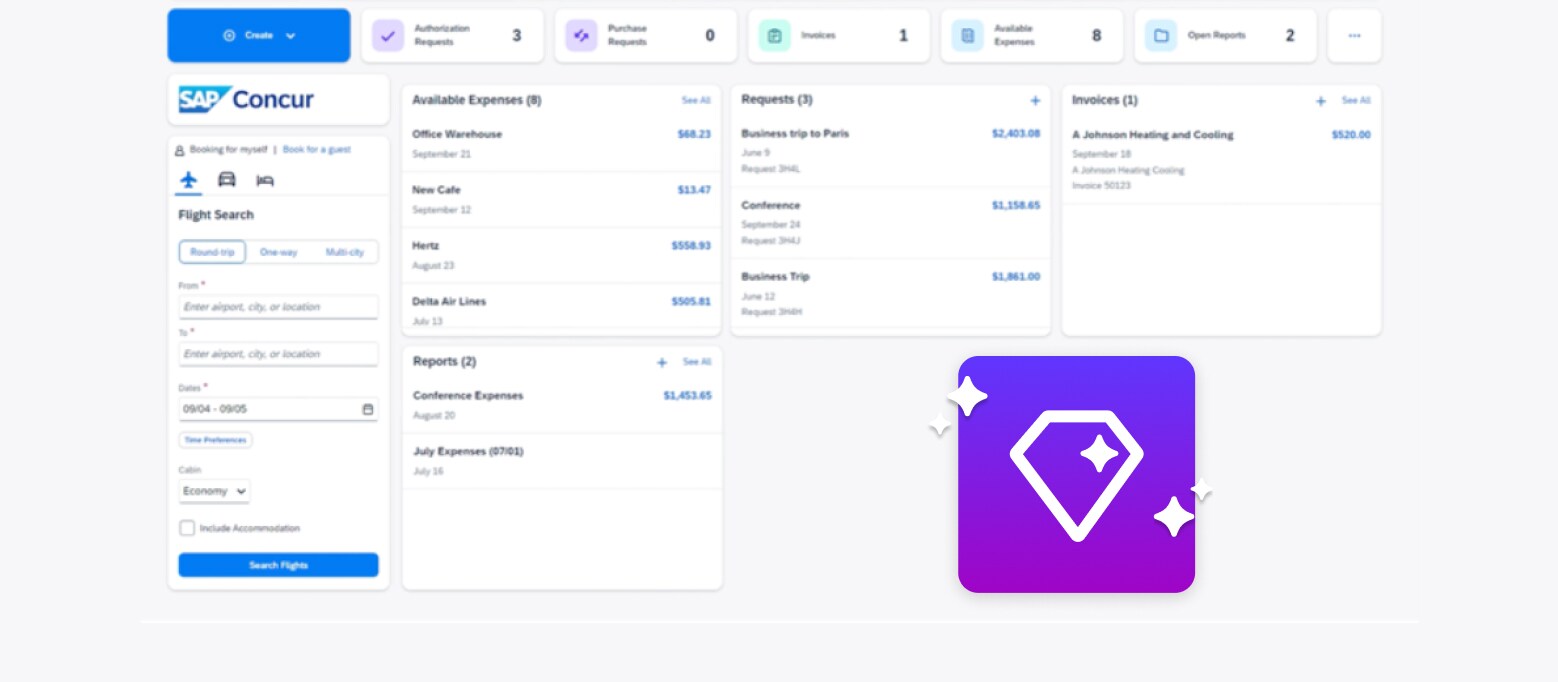1558x682 pixels.
Task: Click the Time Preferences button
Action: coord(215,440)
